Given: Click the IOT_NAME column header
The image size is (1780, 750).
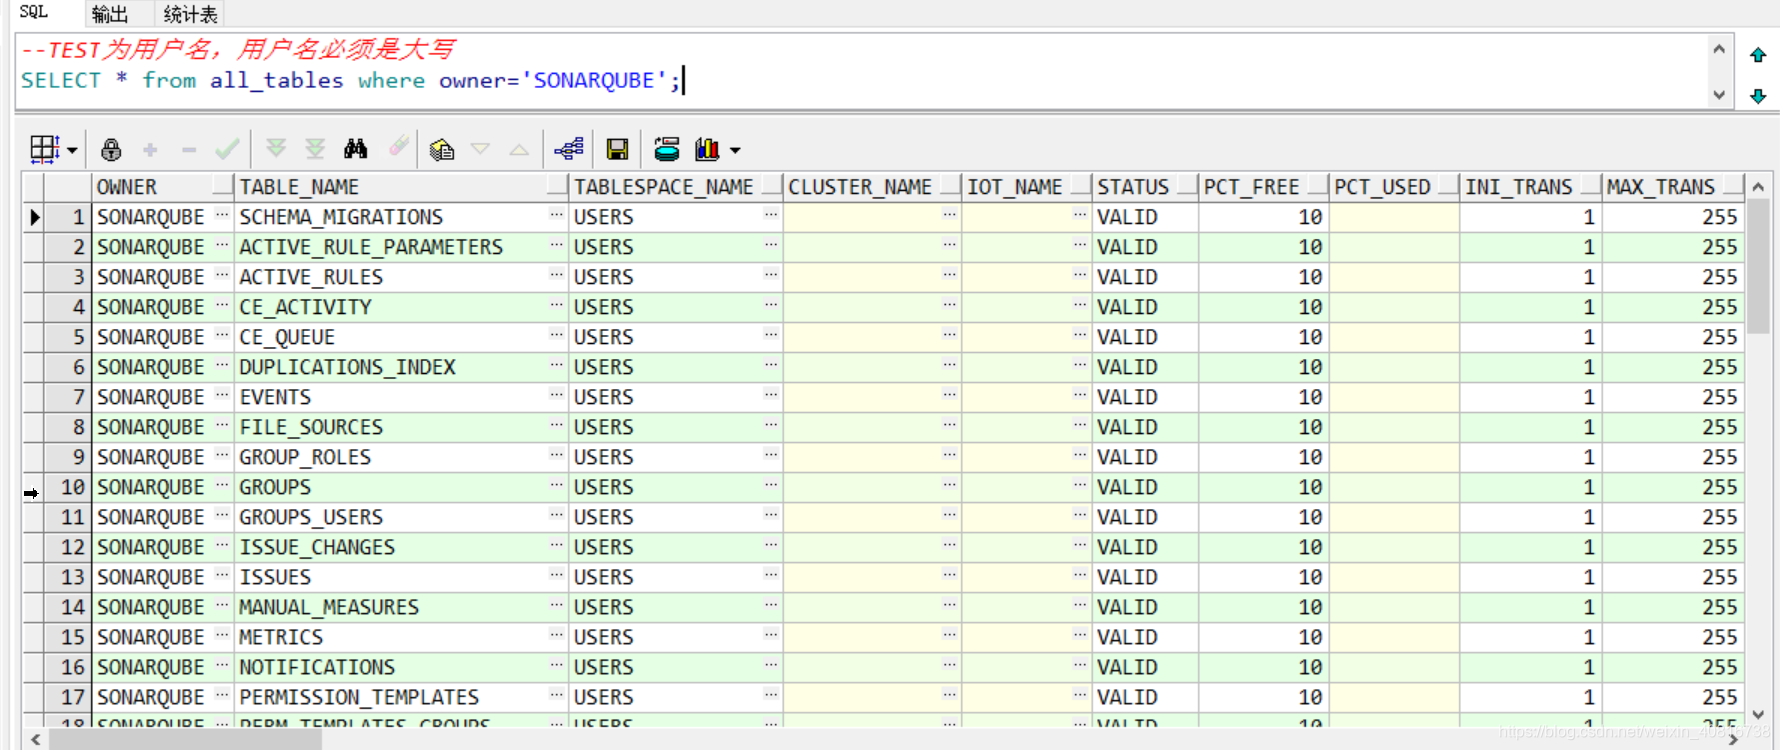Looking at the screenshot, I should tap(1028, 187).
